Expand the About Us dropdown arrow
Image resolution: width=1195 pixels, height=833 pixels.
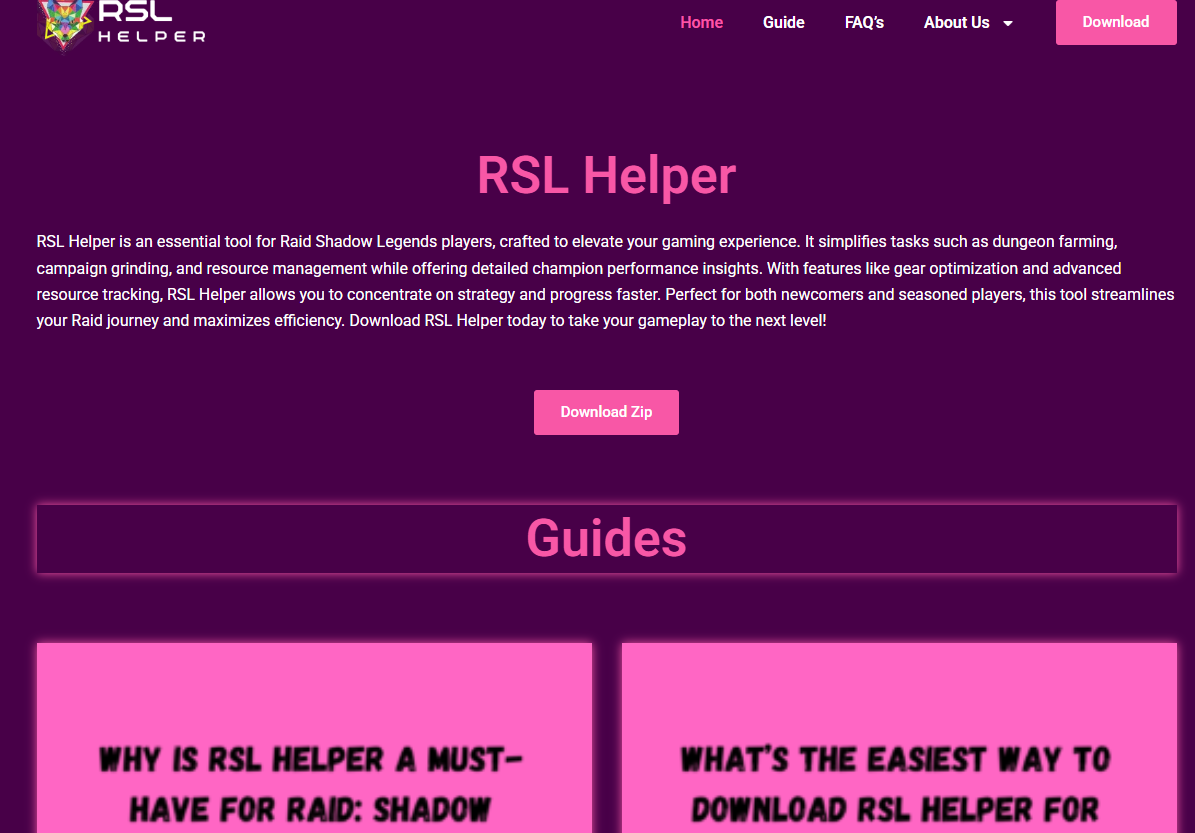click(1007, 23)
